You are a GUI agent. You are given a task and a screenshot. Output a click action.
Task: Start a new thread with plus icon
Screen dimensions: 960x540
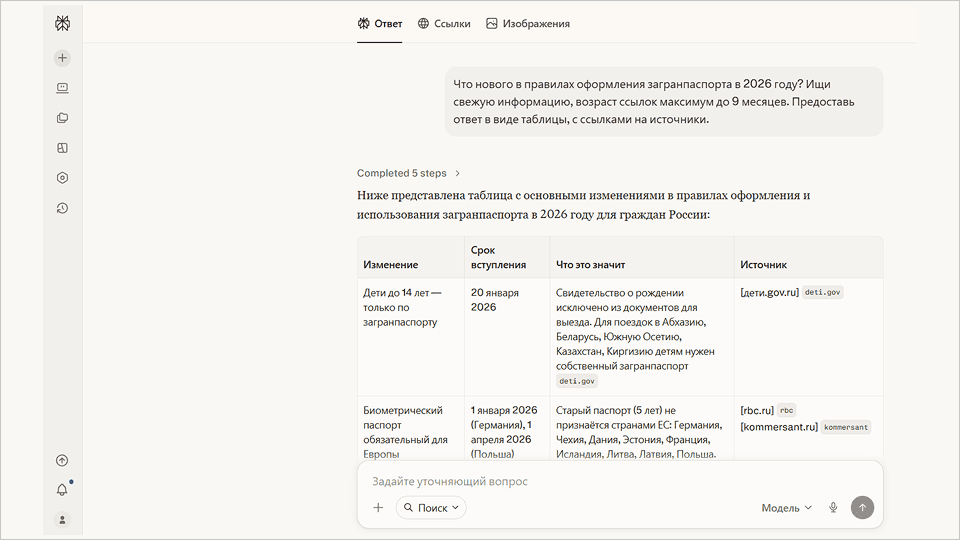tap(62, 58)
